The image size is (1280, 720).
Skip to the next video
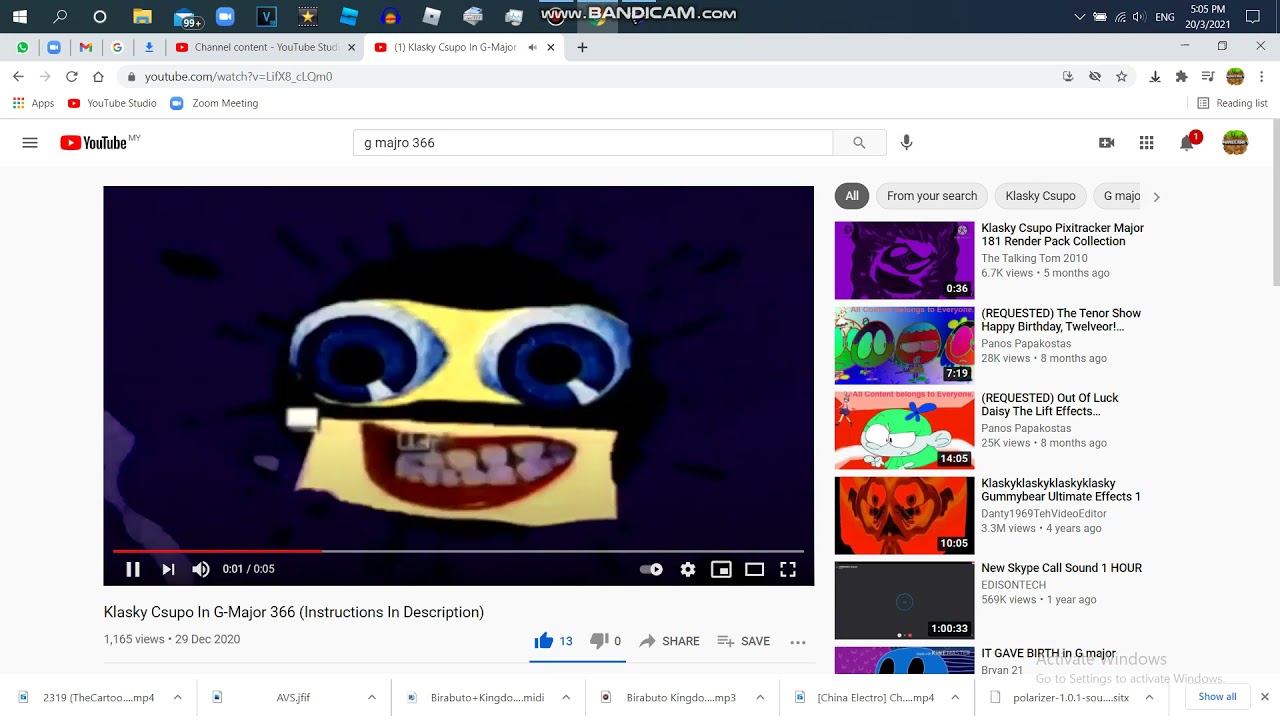[168, 569]
